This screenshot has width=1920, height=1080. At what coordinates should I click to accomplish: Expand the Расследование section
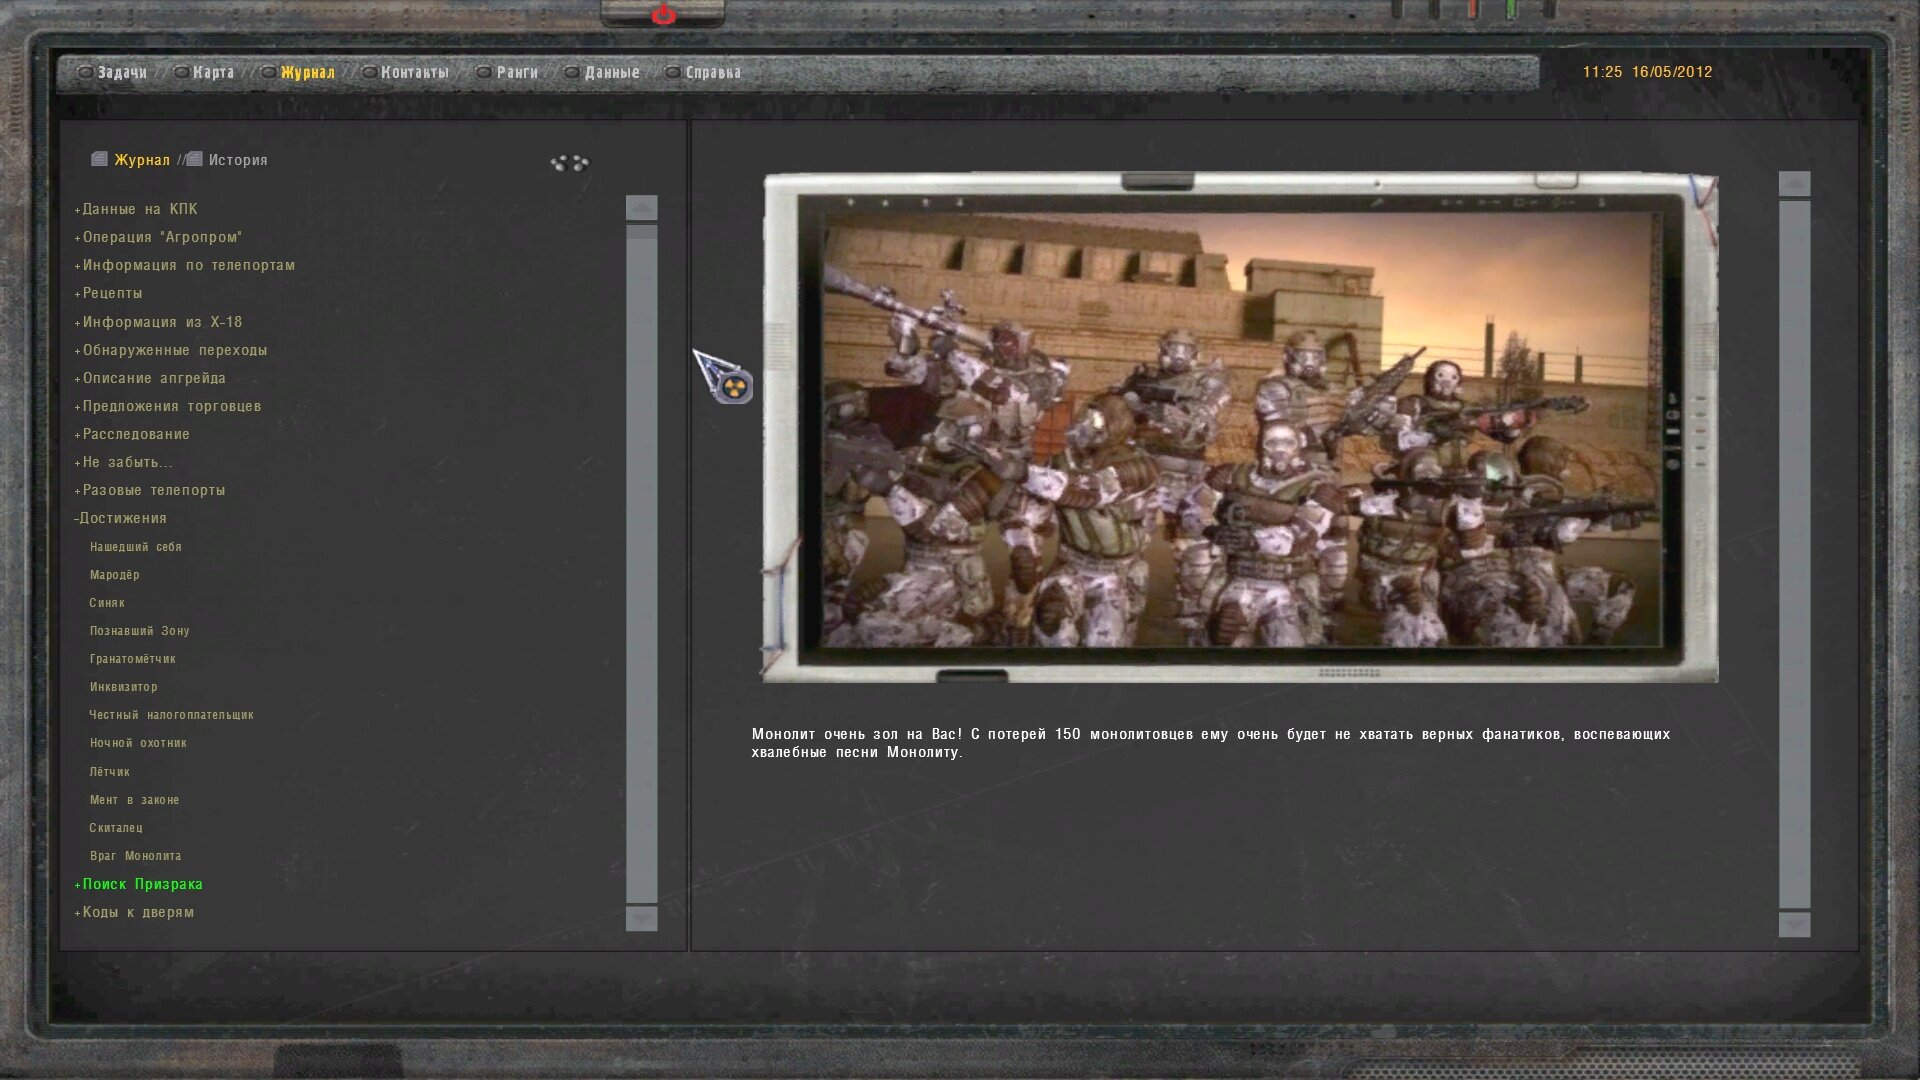(x=132, y=434)
